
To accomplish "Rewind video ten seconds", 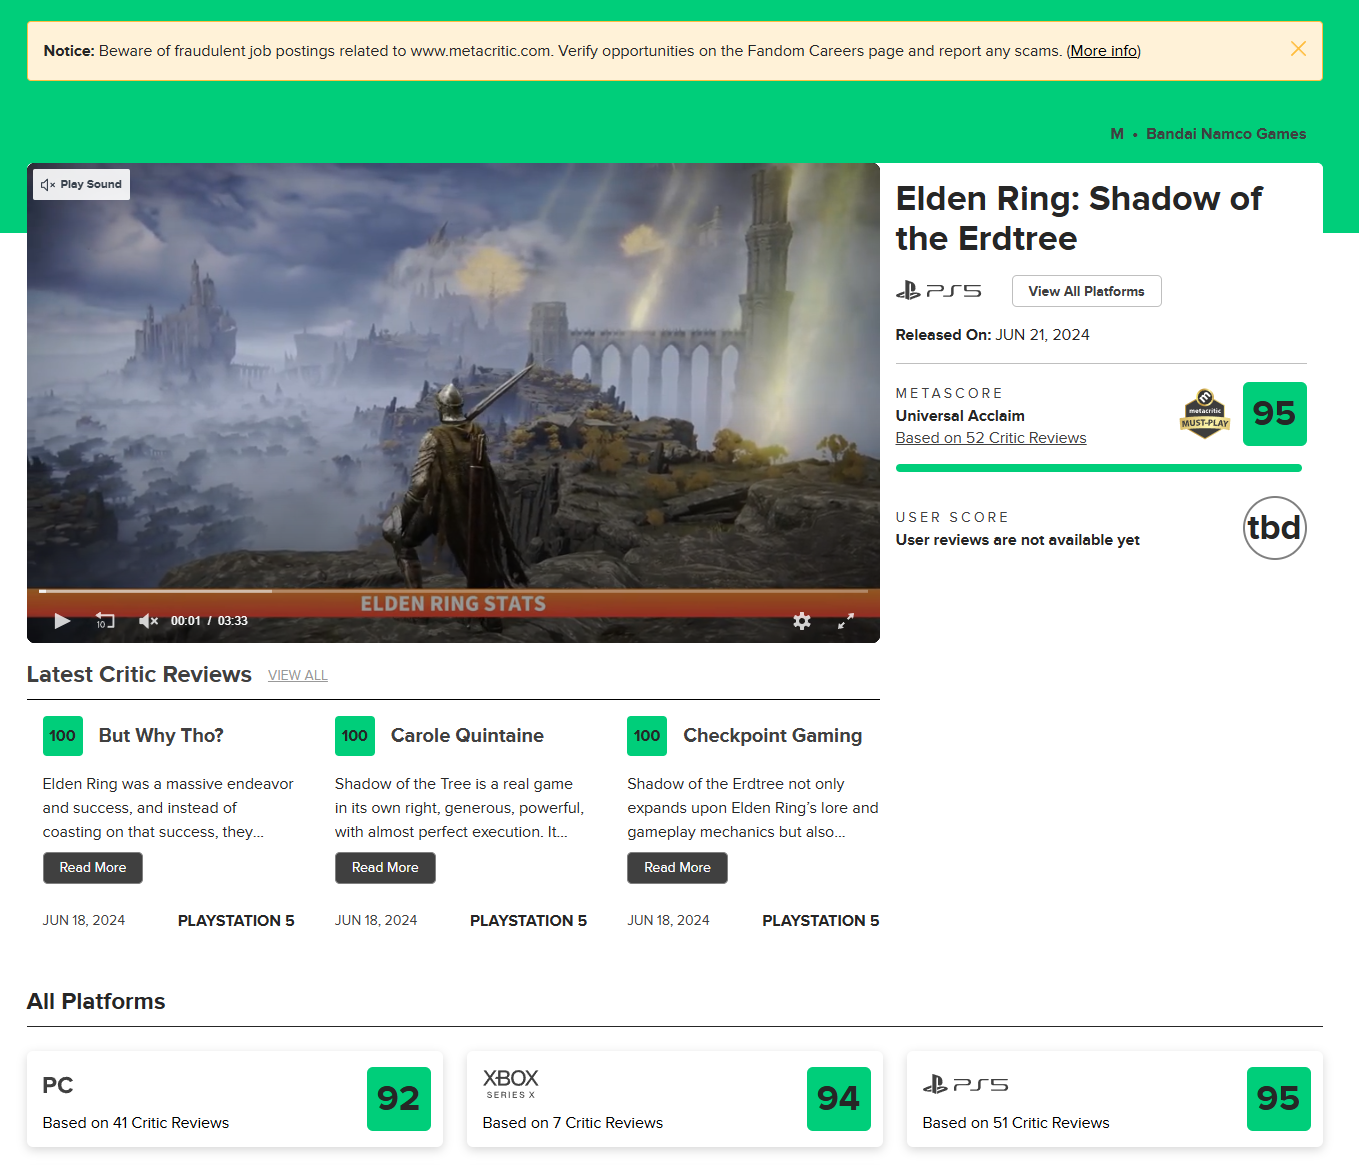I will (105, 621).
